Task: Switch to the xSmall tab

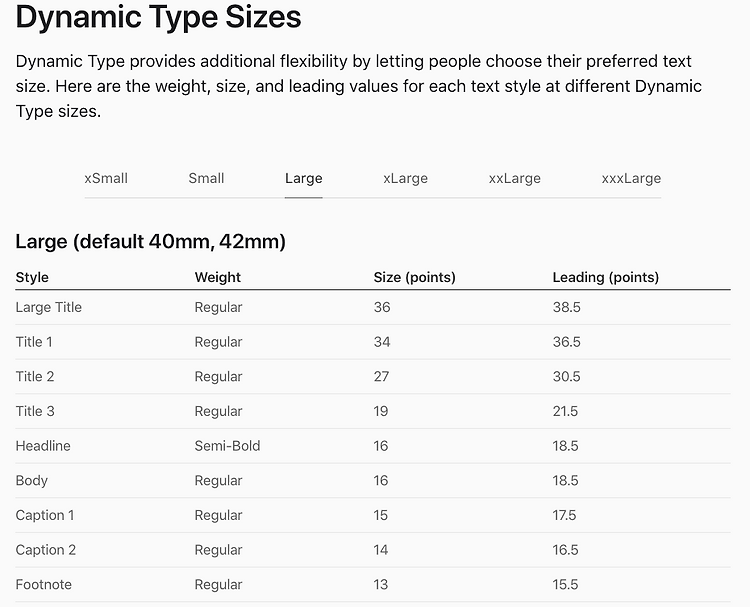Action: click(106, 178)
